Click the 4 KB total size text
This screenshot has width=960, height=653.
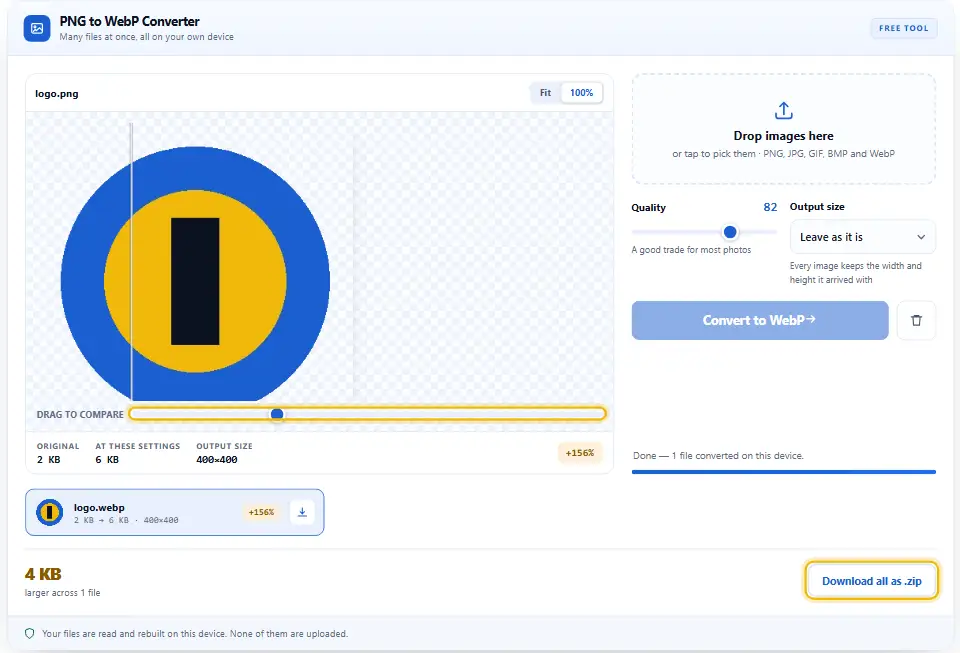[43, 574]
